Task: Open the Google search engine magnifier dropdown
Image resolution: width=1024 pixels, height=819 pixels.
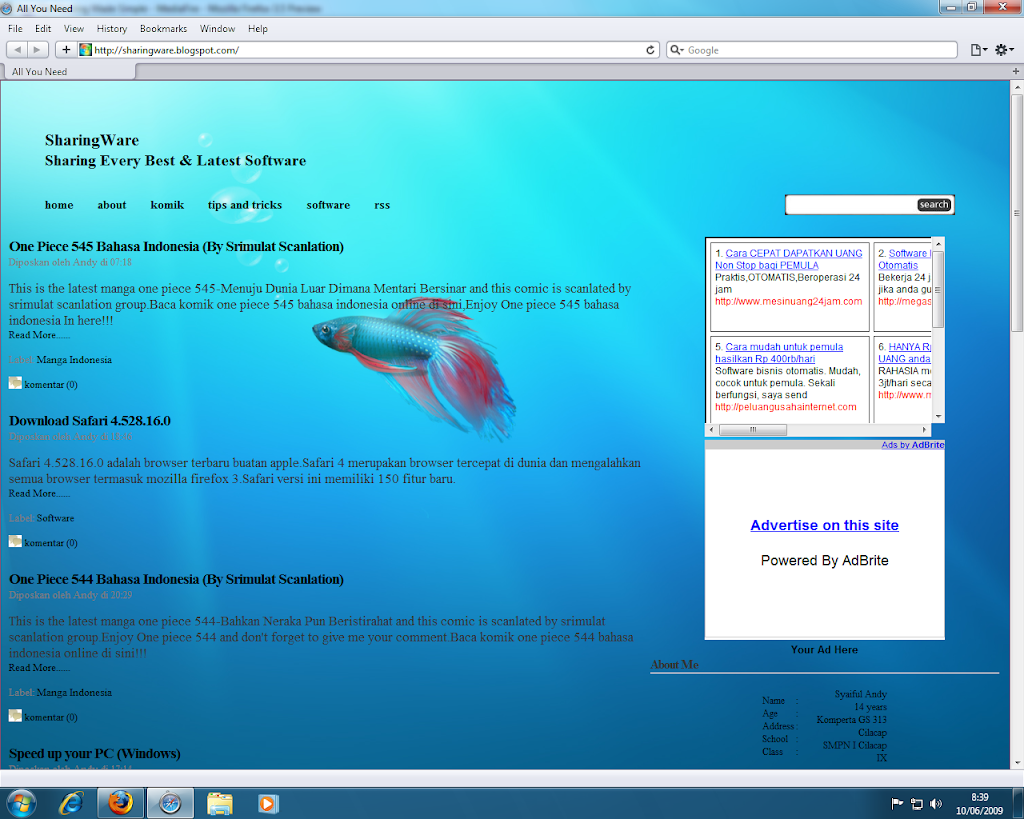Action: (x=677, y=50)
